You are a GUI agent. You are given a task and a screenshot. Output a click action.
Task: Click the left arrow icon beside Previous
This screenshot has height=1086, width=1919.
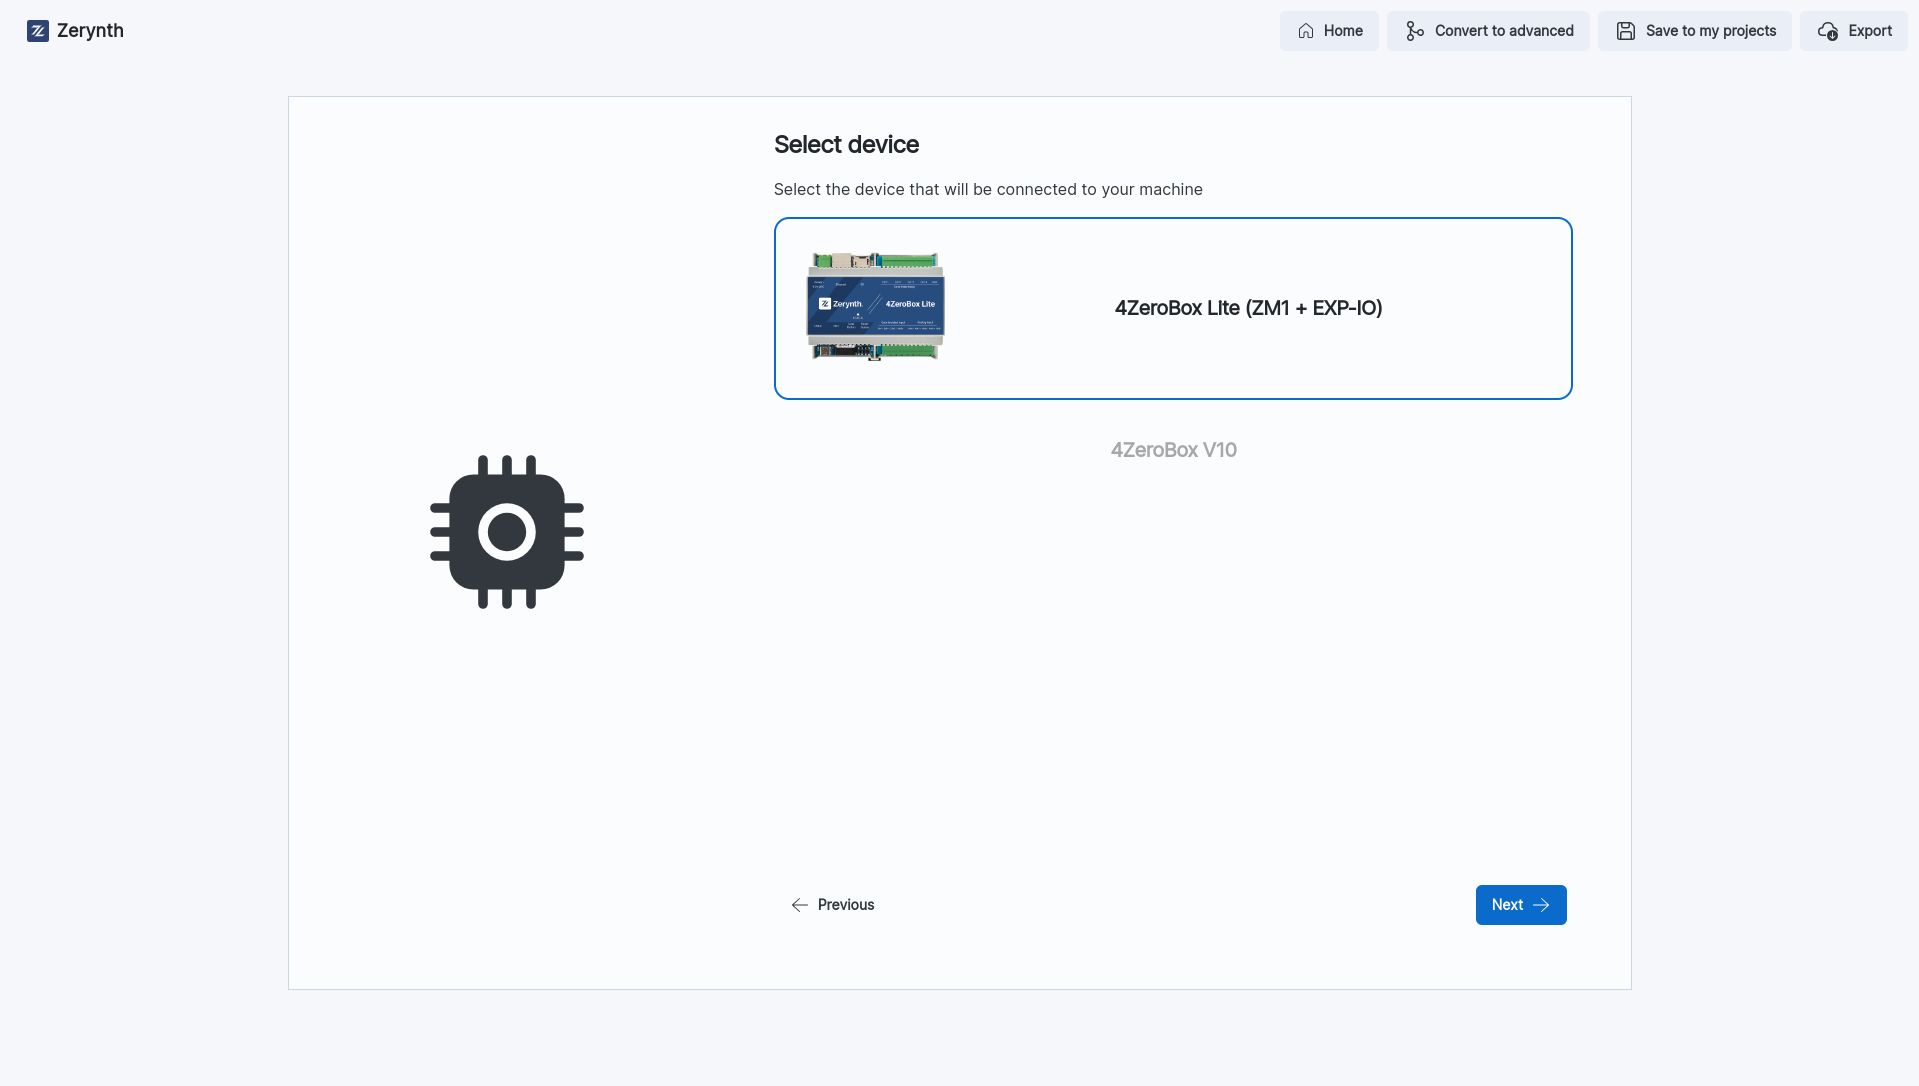[x=799, y=905]
